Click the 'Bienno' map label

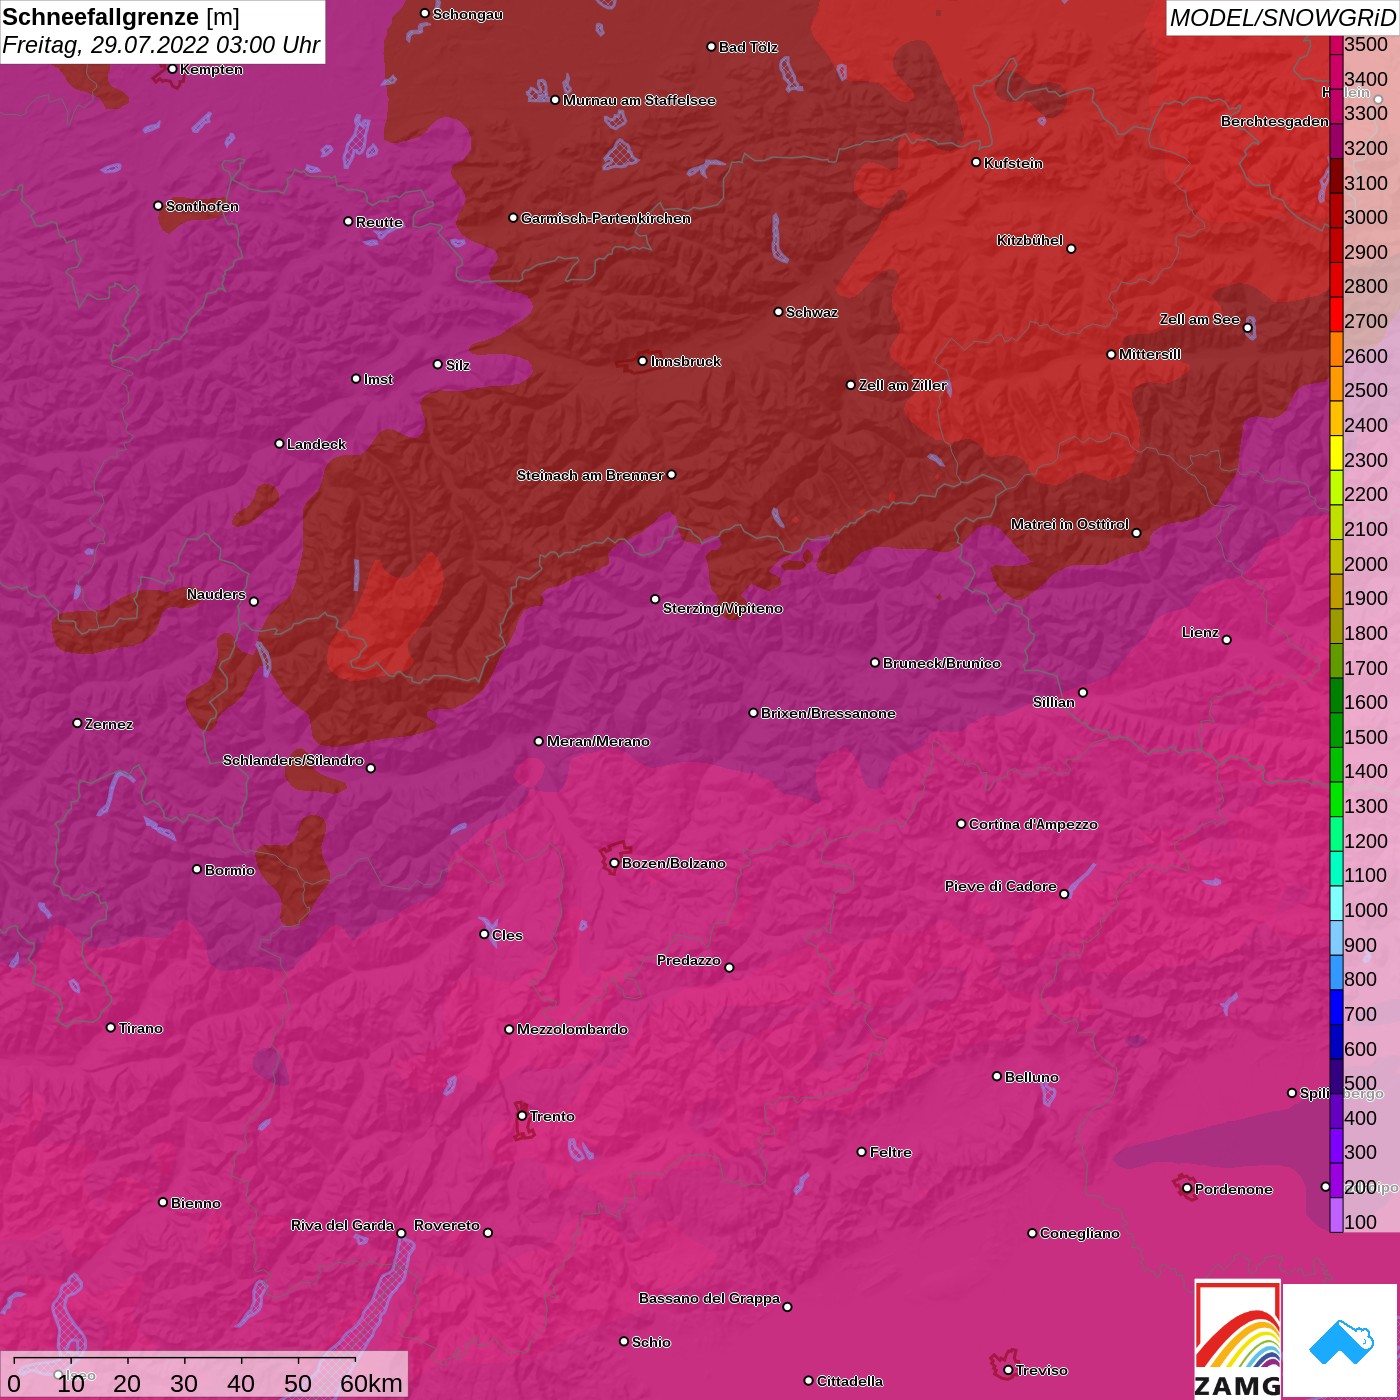(196, 1203)
